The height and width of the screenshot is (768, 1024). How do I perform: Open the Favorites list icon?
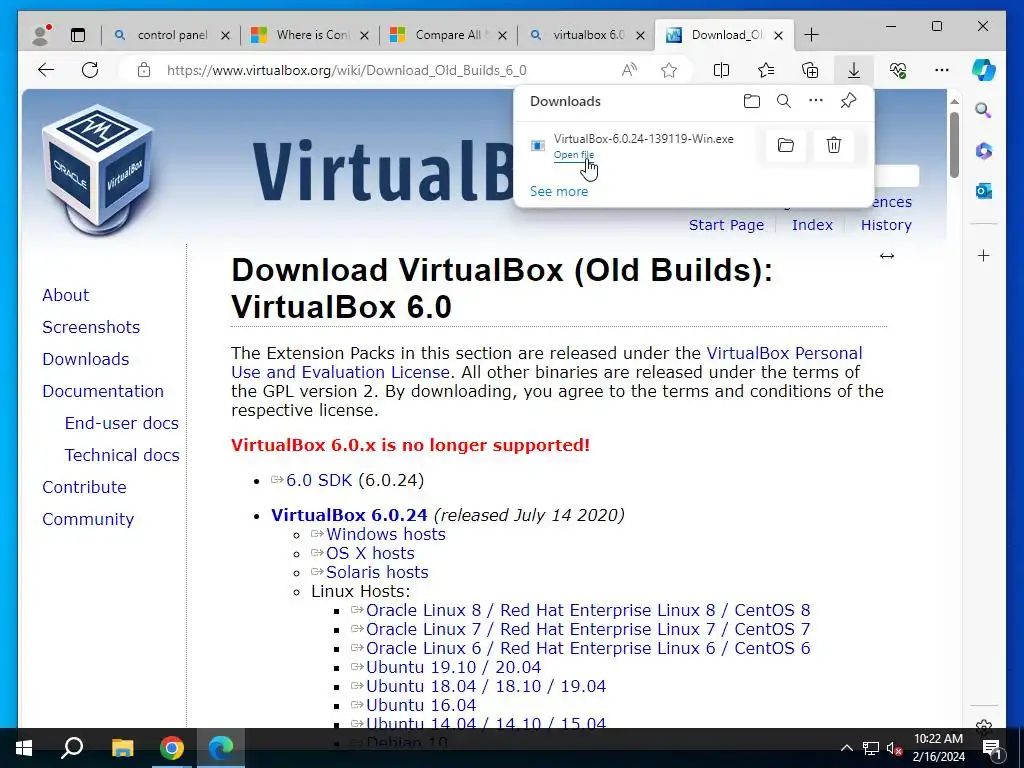[765, 70]
